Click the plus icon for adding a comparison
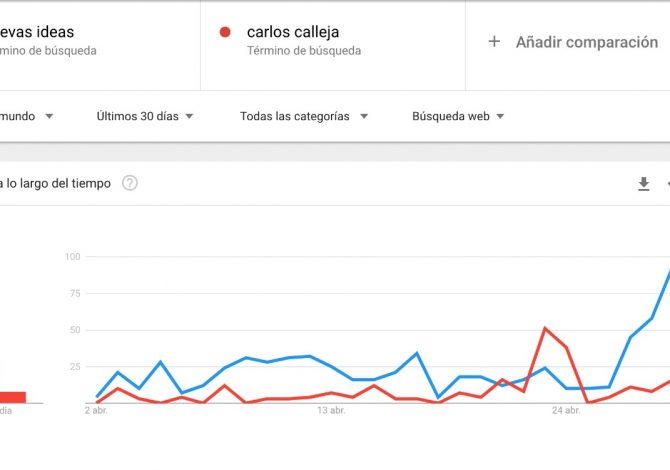Image resolution: width=670 pixels, height=470 pixels. 494,41
